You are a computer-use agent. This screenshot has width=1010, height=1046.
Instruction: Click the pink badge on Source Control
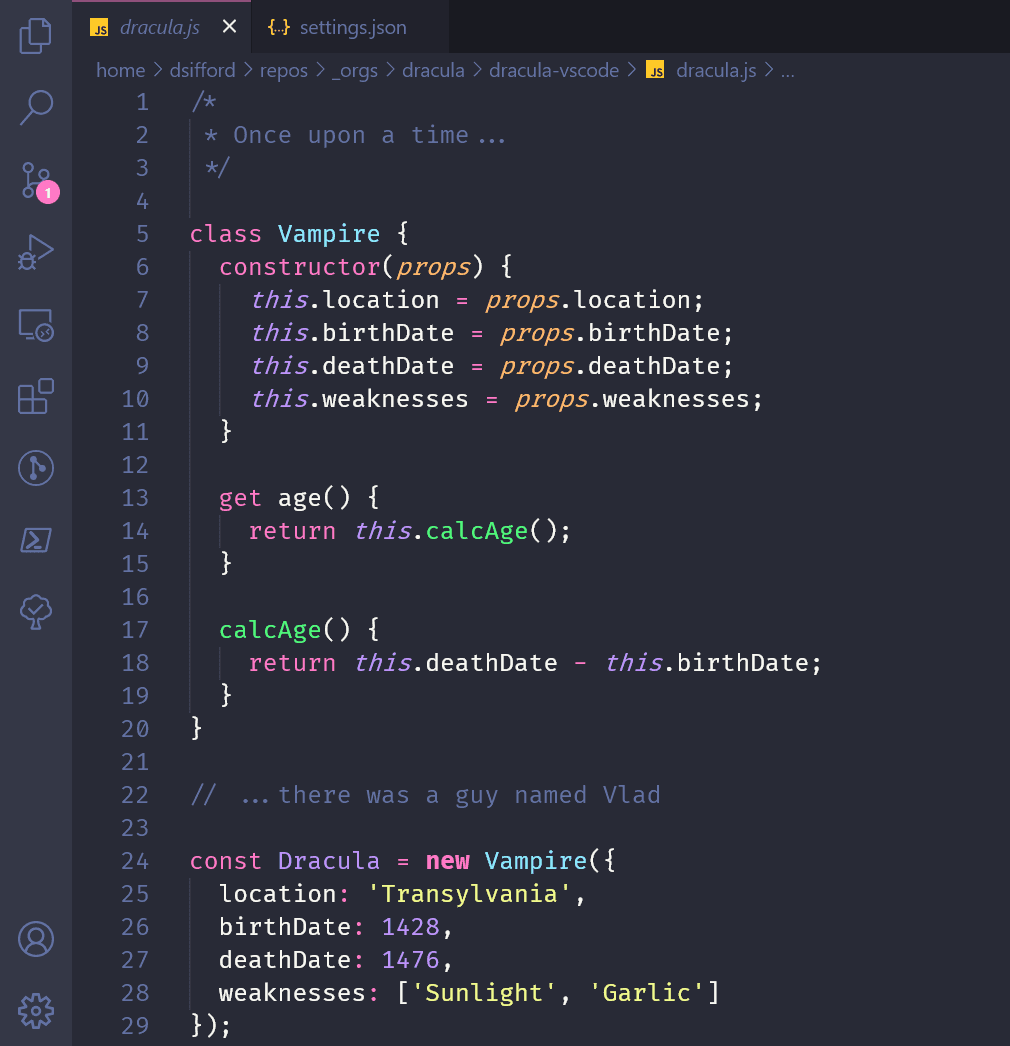point(50,192)
